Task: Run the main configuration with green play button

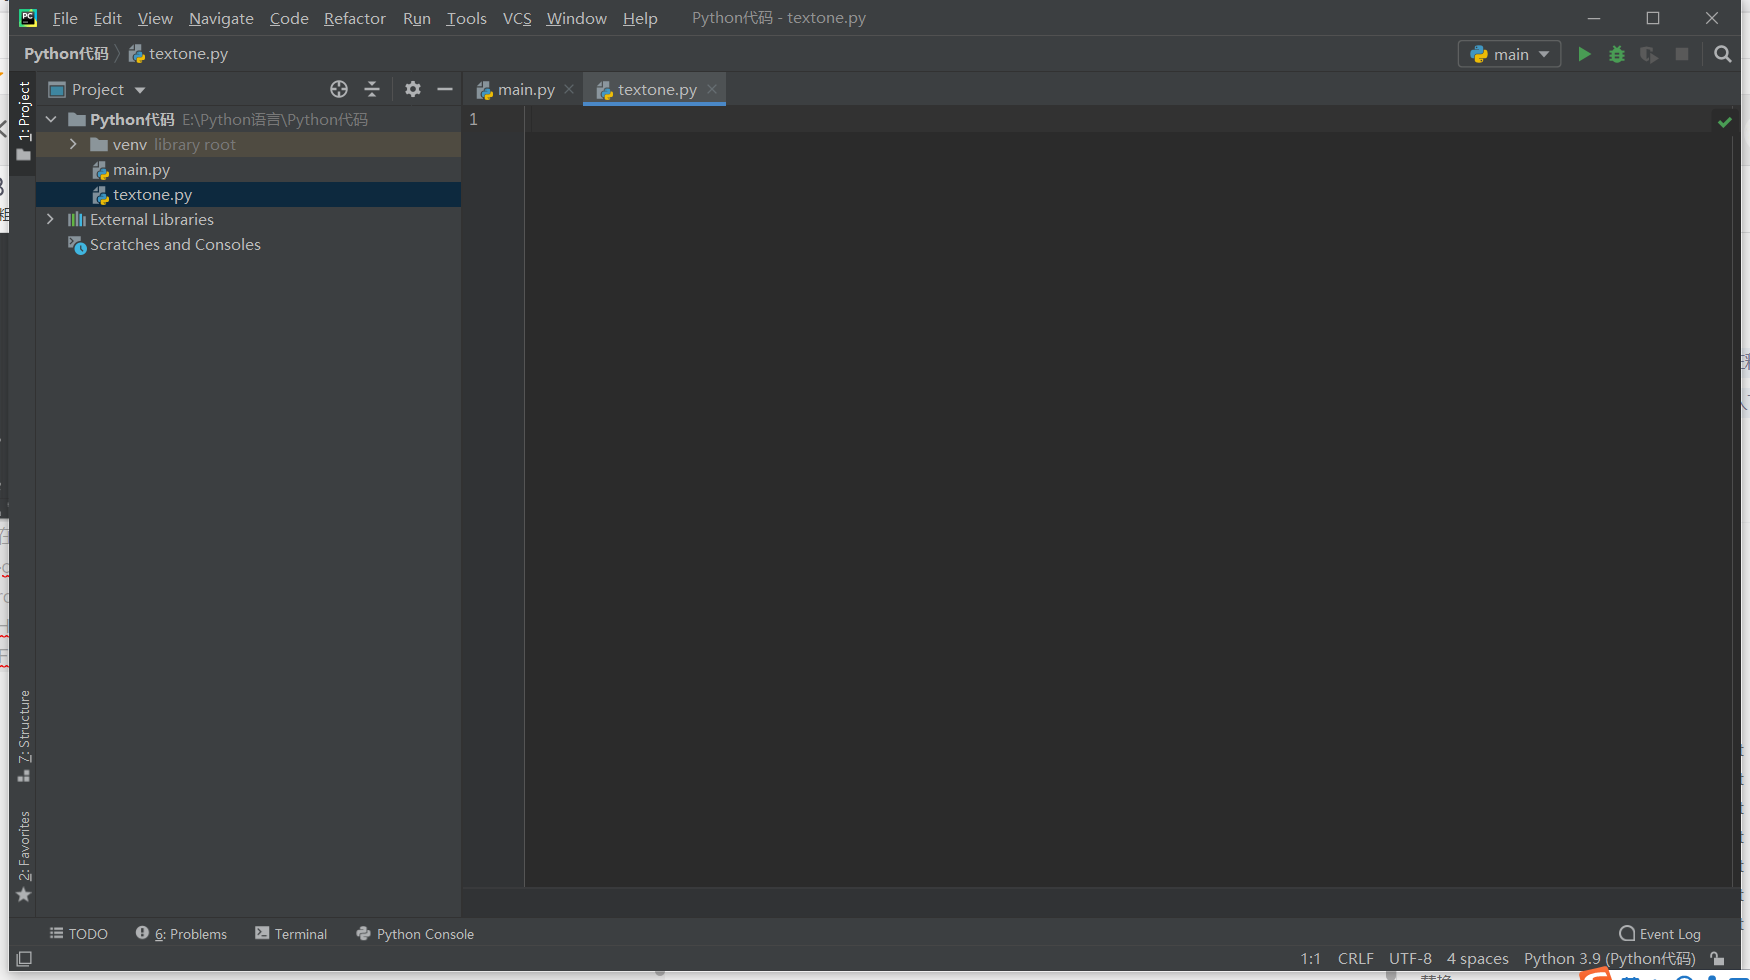Action: tap(1584, 54)
